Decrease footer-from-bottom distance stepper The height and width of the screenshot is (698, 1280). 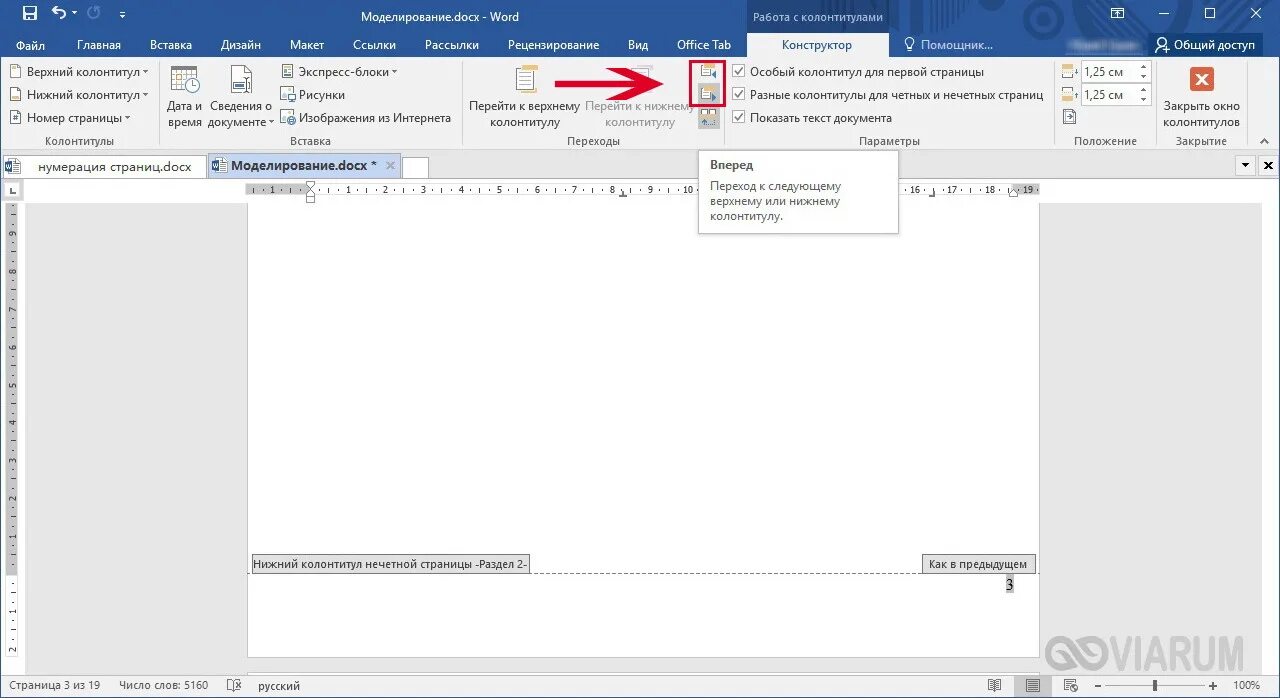pos(1144,100)
